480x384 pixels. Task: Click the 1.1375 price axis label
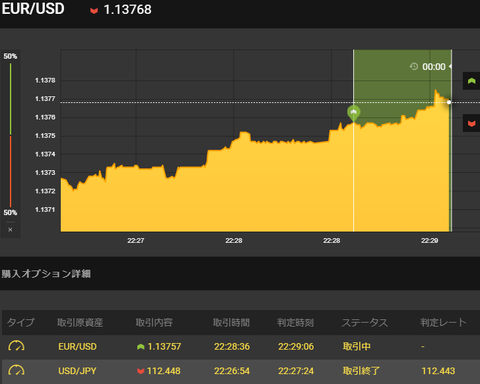click(45, 136)
